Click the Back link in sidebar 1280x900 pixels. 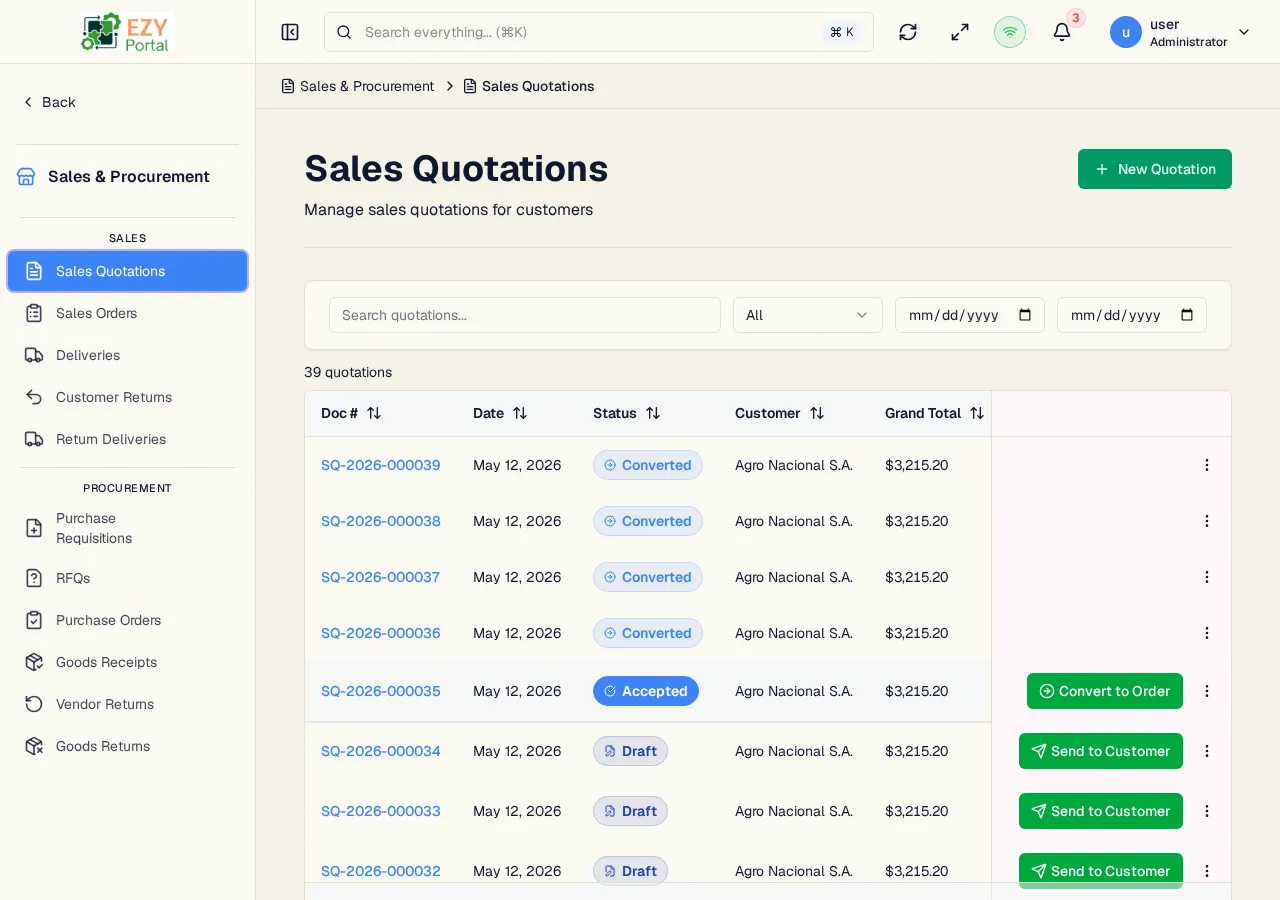click(x=49, y=102)
